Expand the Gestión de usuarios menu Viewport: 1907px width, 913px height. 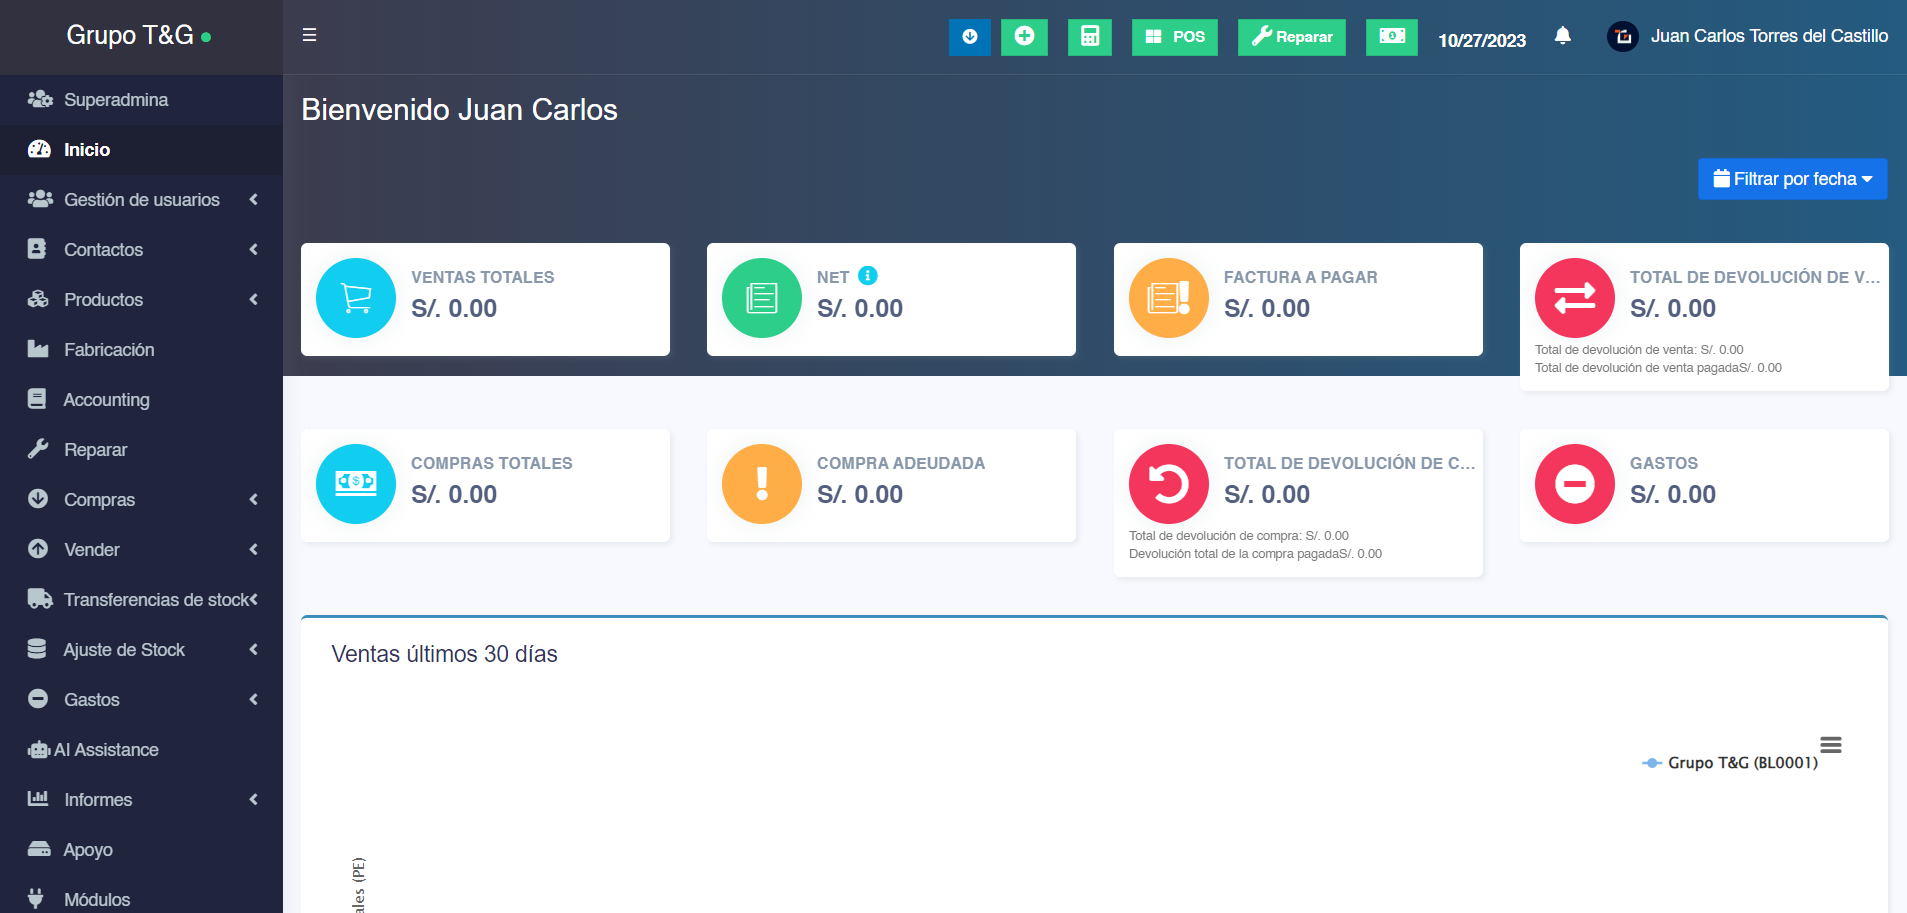click(141, 200)
